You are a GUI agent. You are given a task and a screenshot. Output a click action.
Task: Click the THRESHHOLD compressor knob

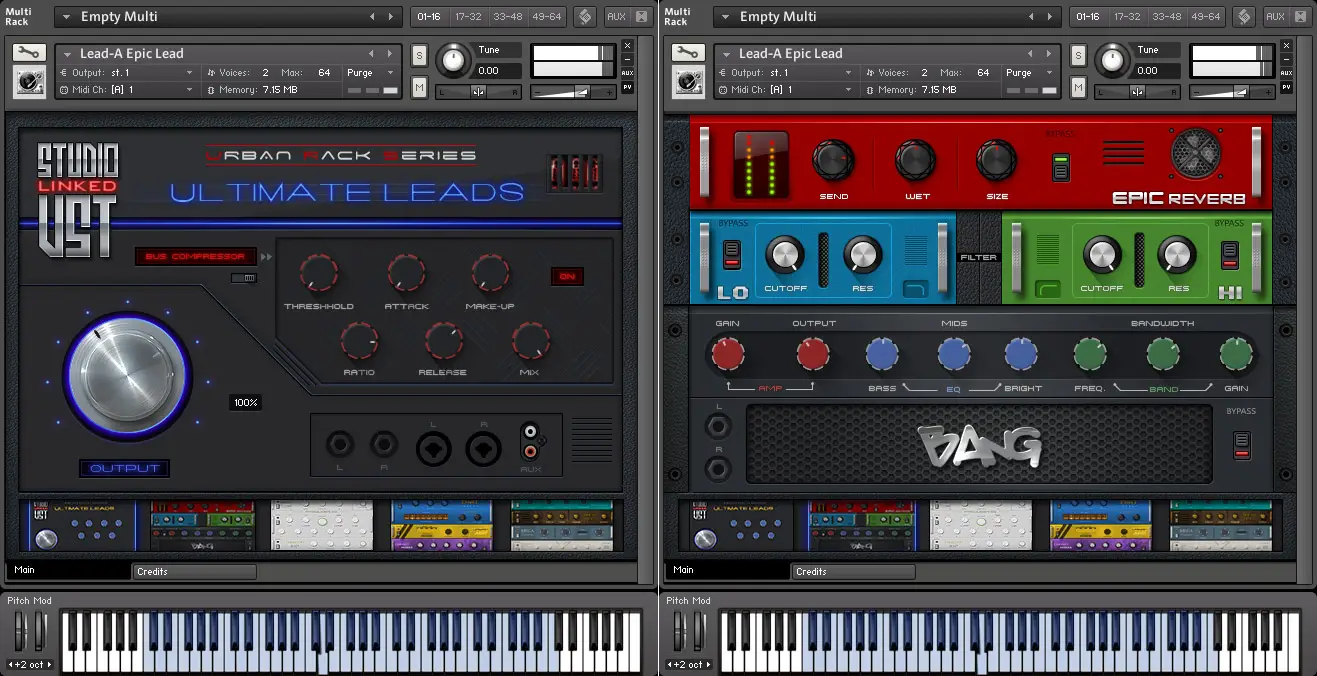(x=319, y=272)
